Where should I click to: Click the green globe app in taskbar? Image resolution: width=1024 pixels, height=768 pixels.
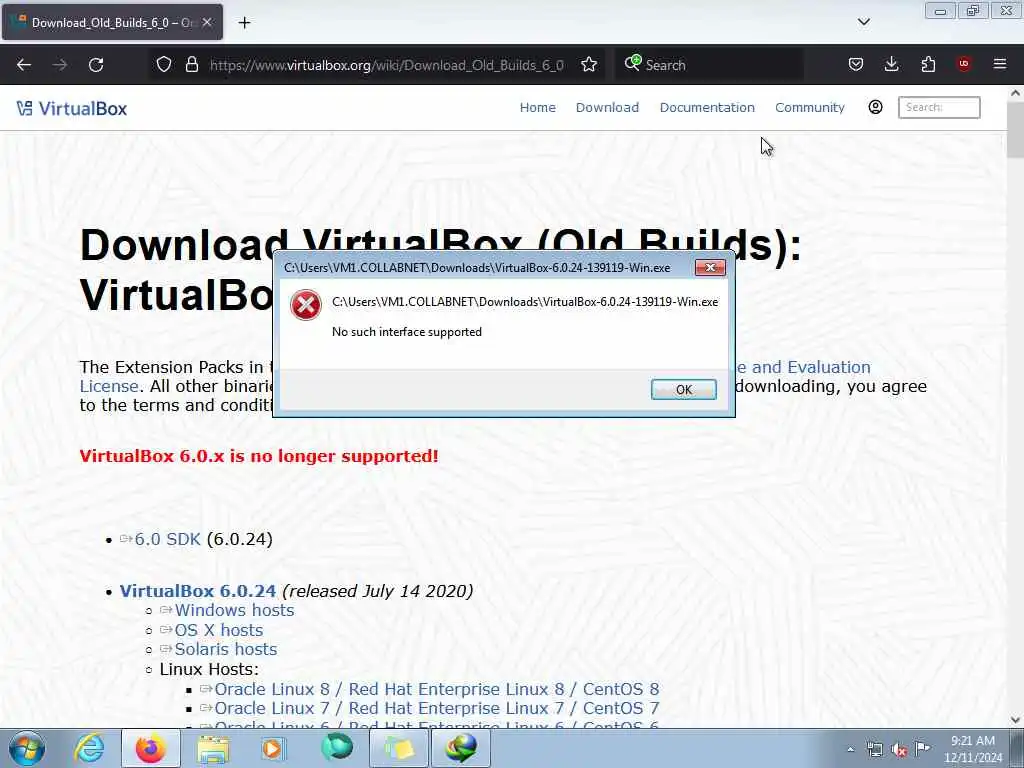tap(337, 748)
